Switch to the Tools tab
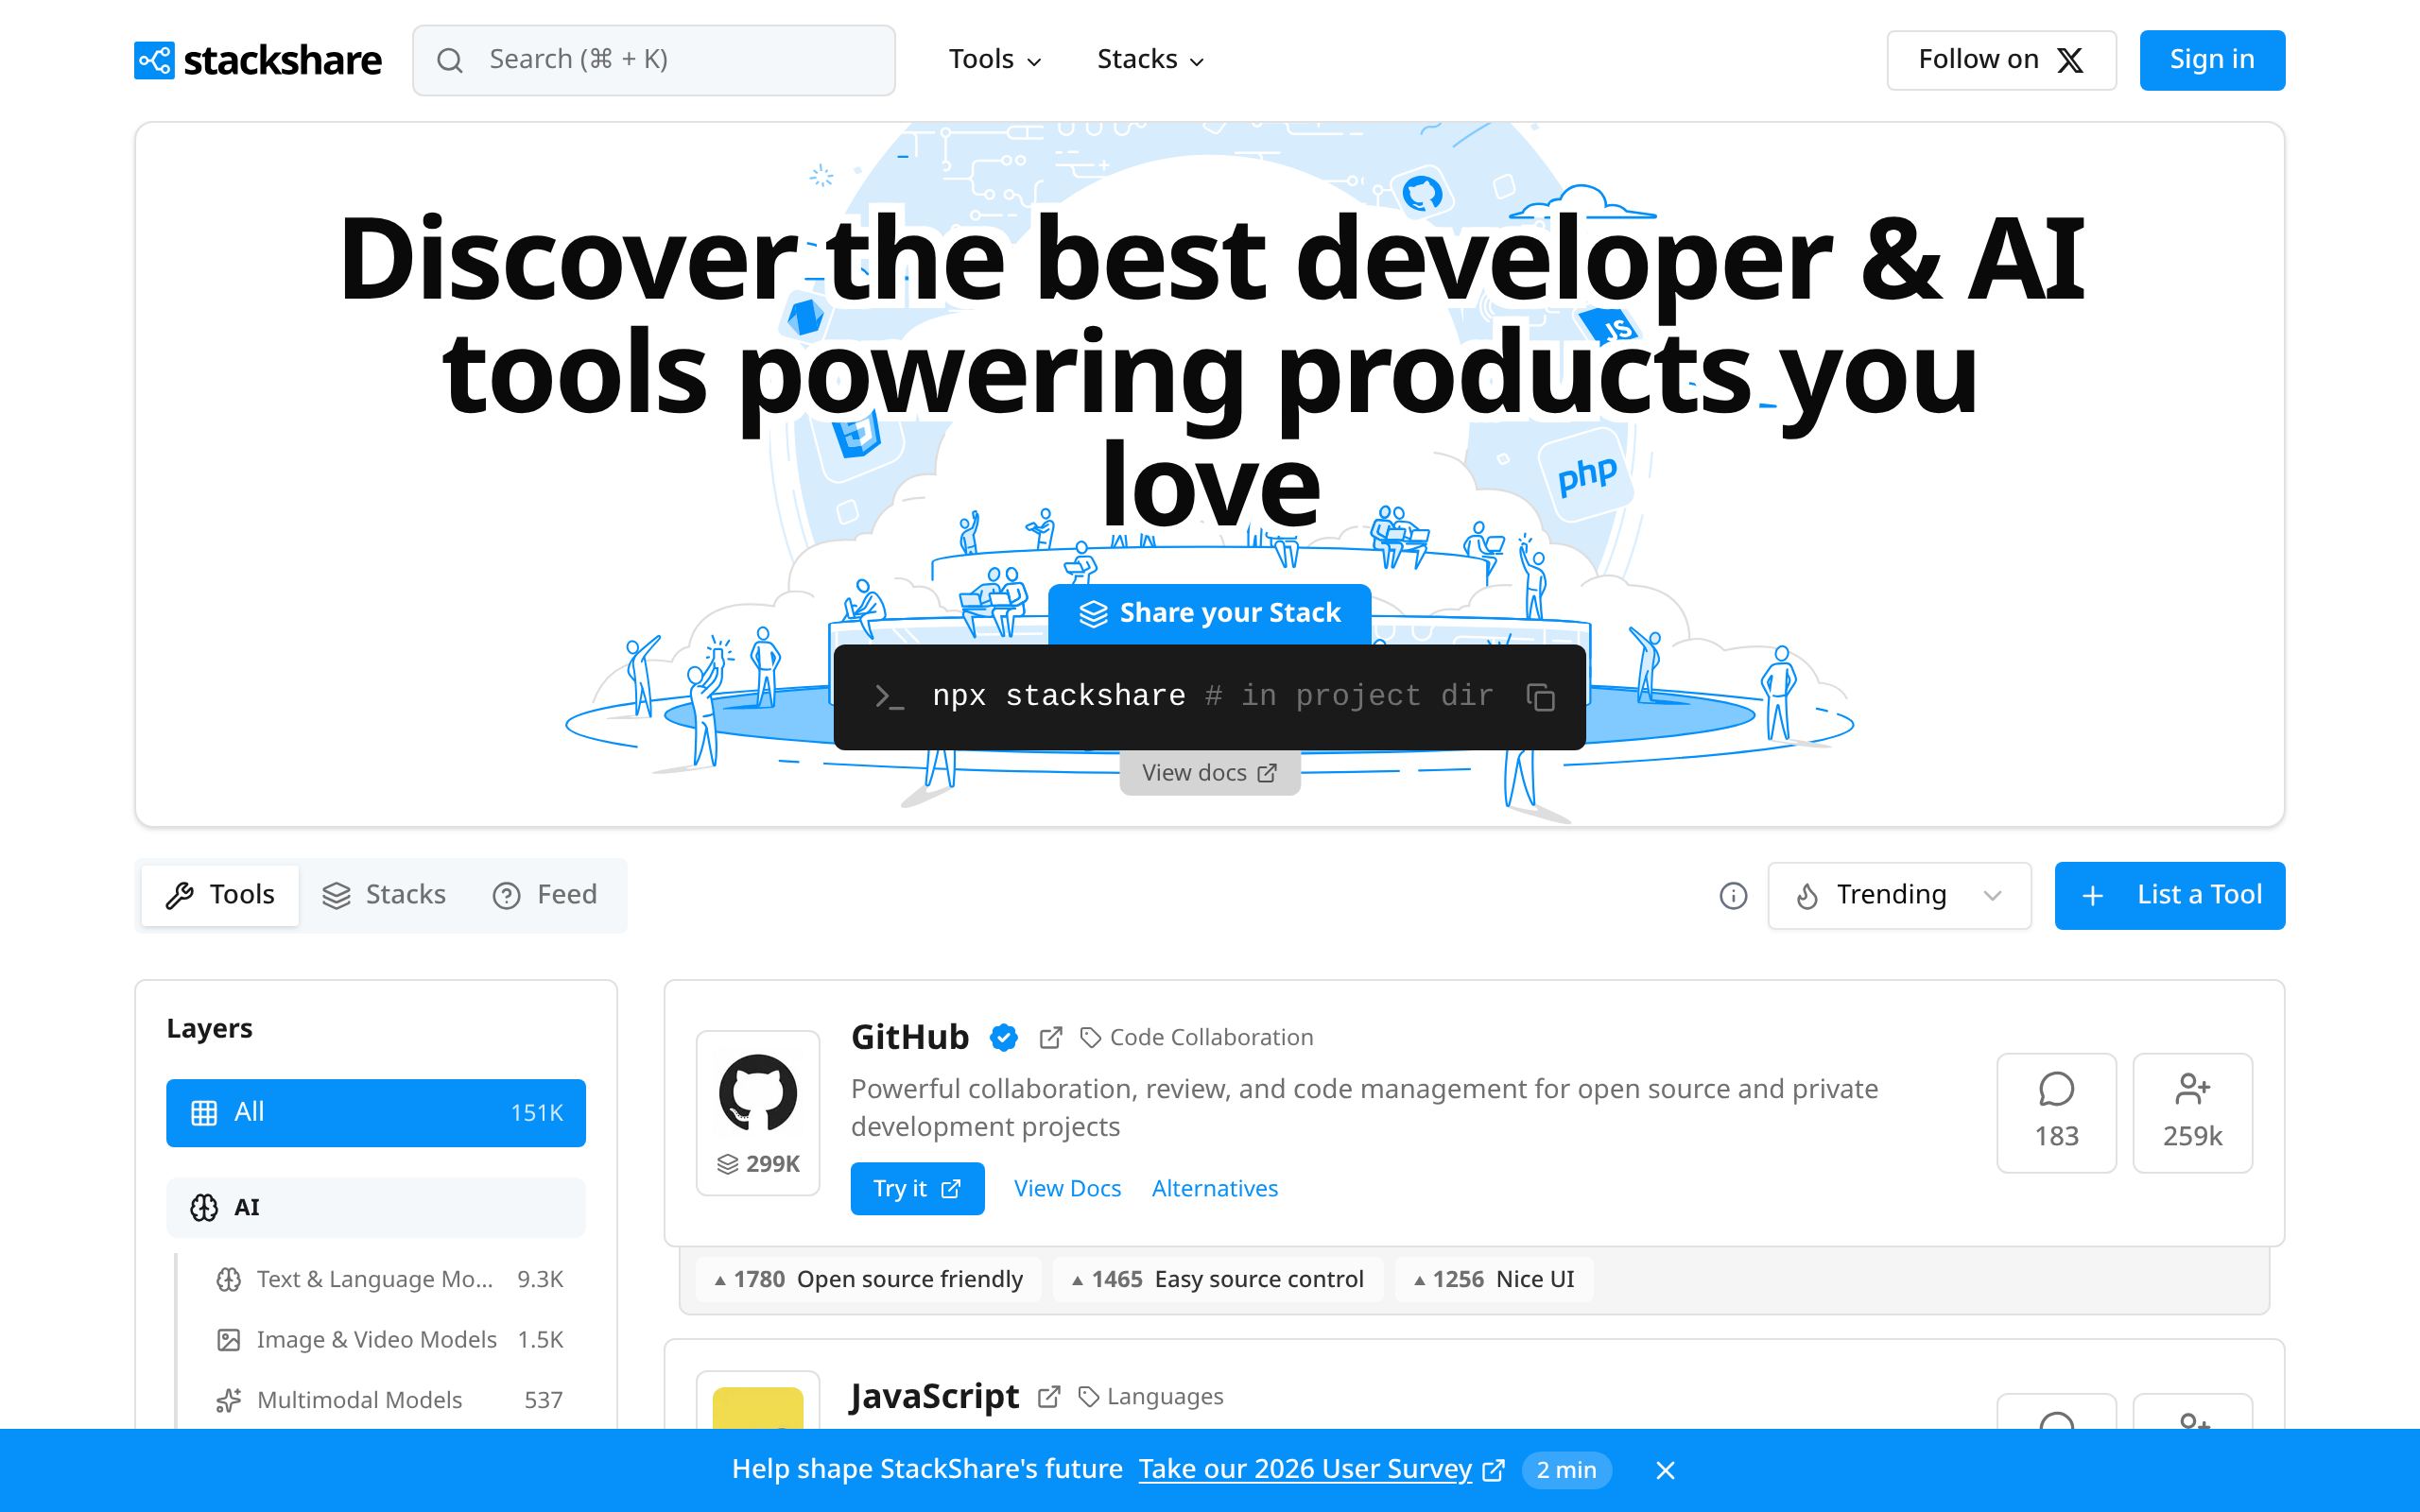The height and width of the screenshot is (1512, 2420). coord(220,895)
